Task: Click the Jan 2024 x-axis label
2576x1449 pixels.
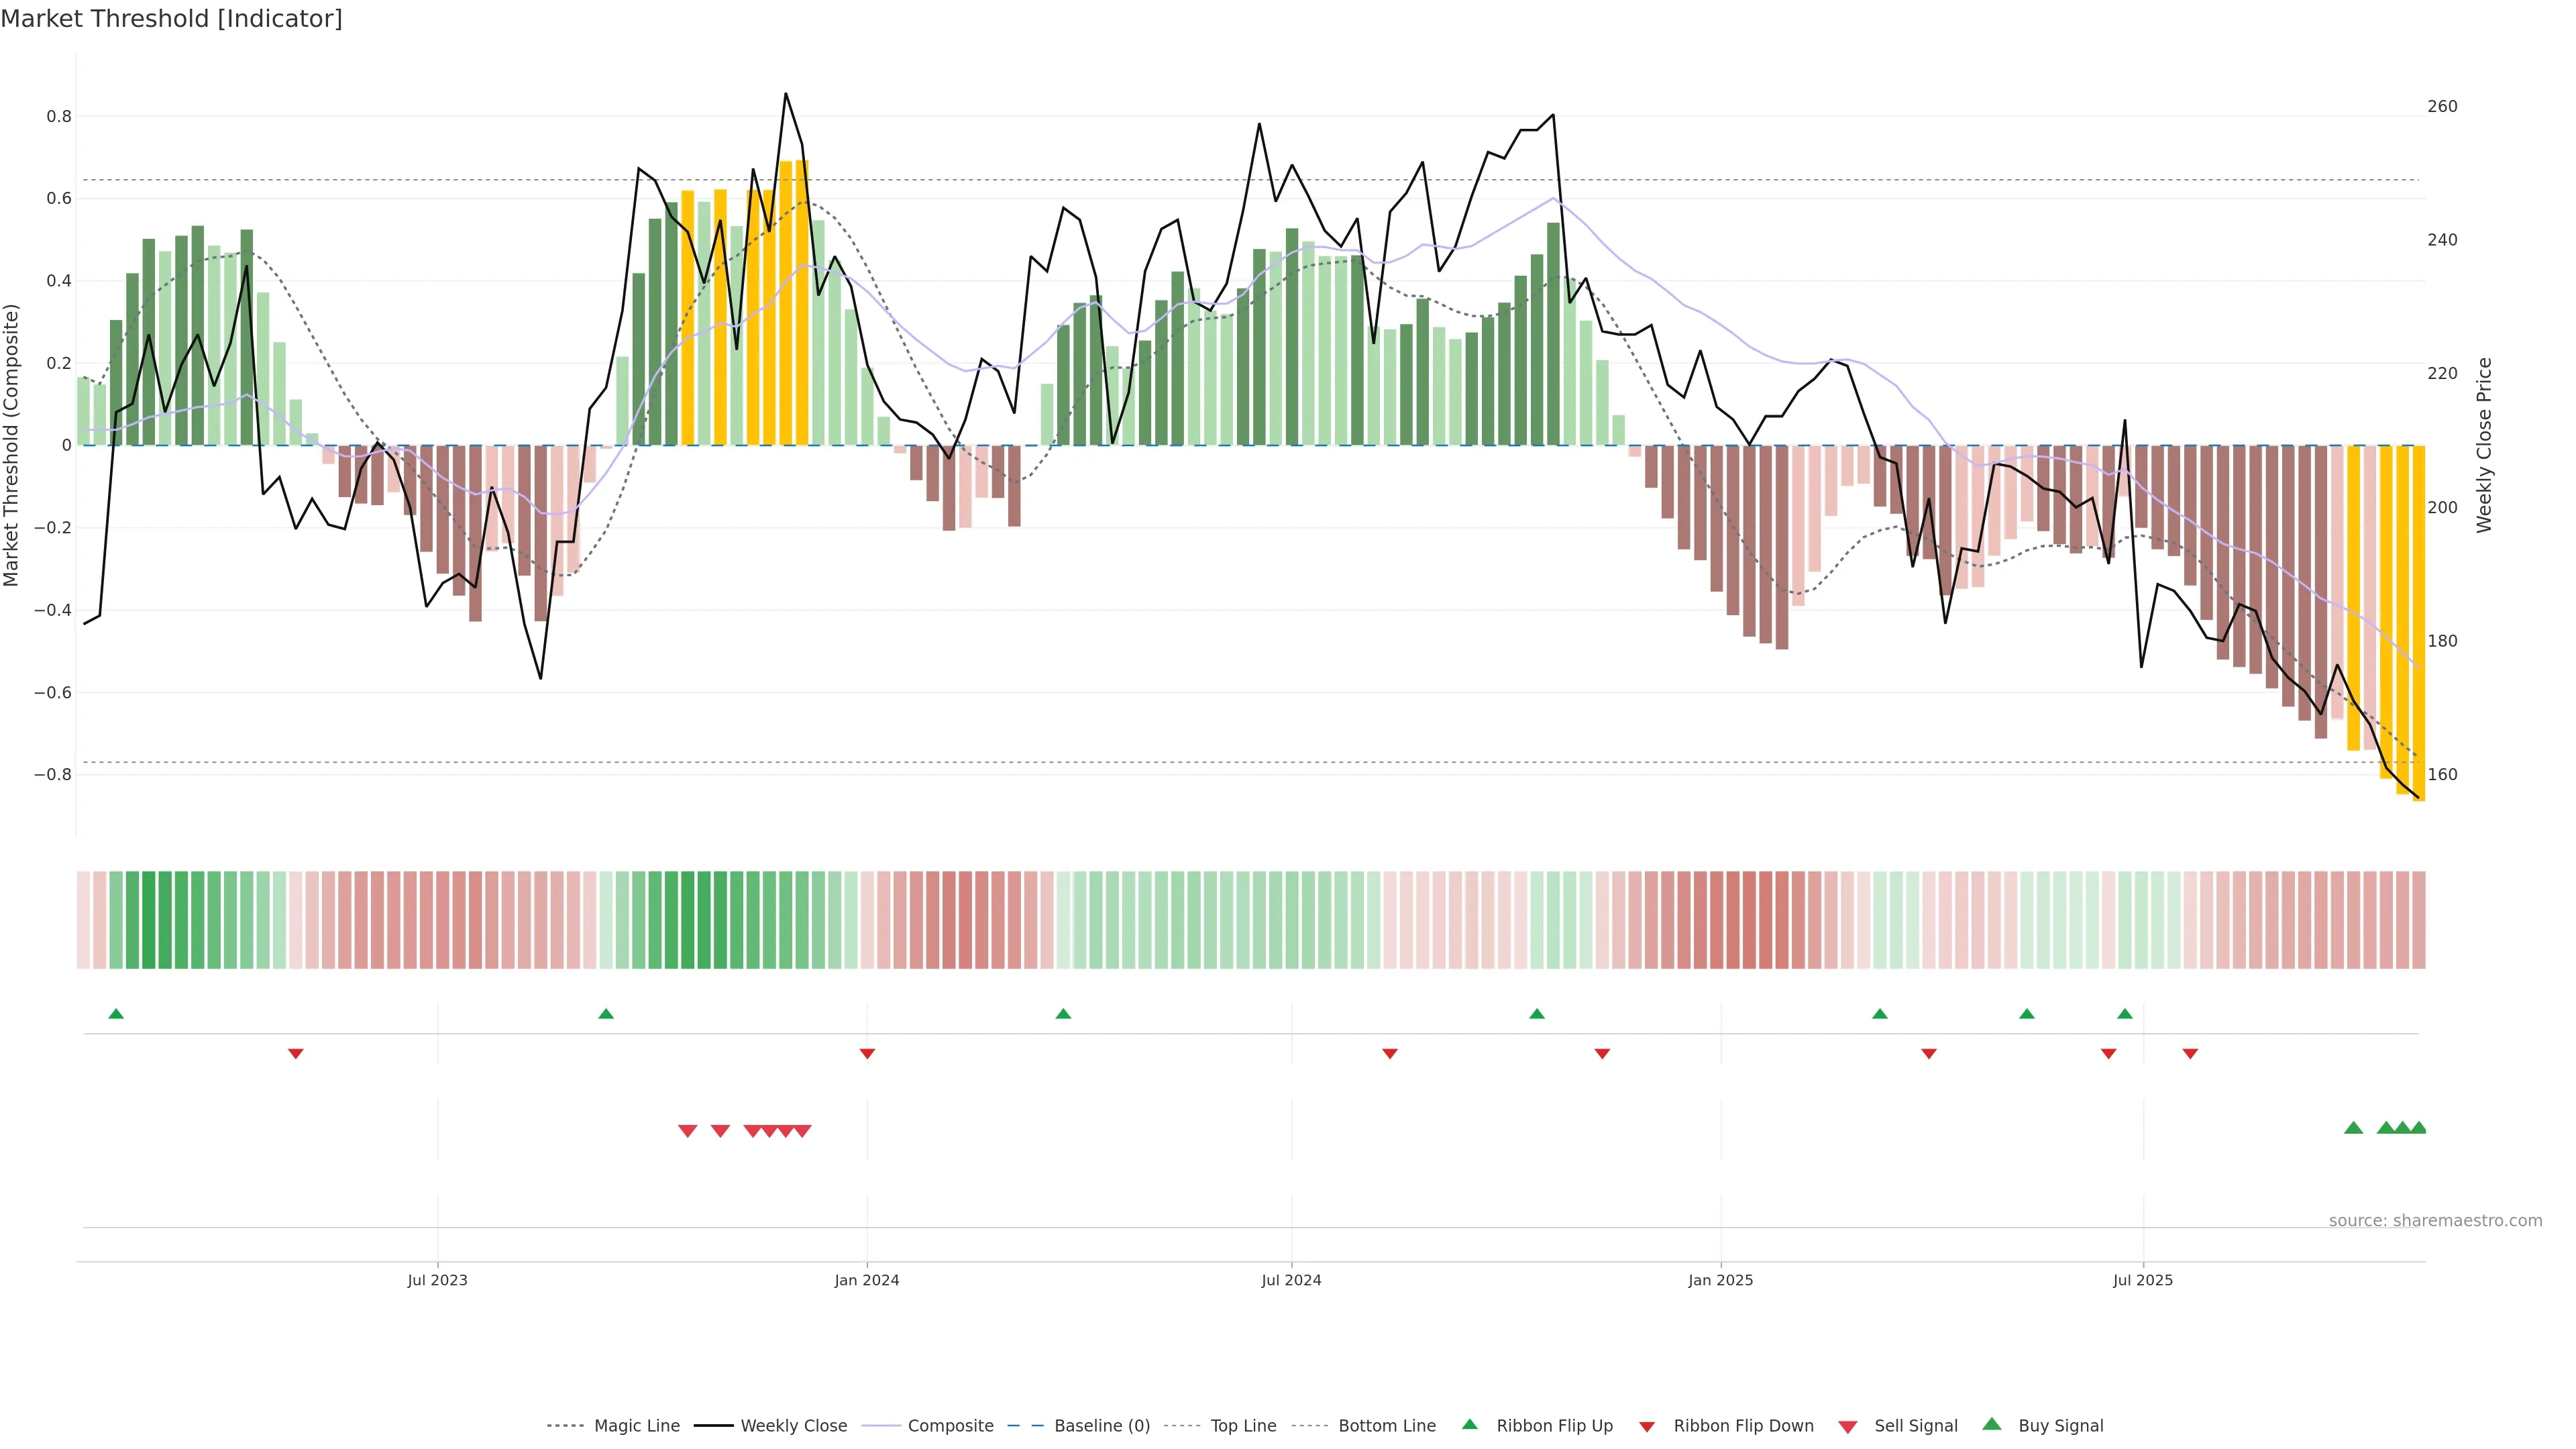Action: coord(866,1280)
